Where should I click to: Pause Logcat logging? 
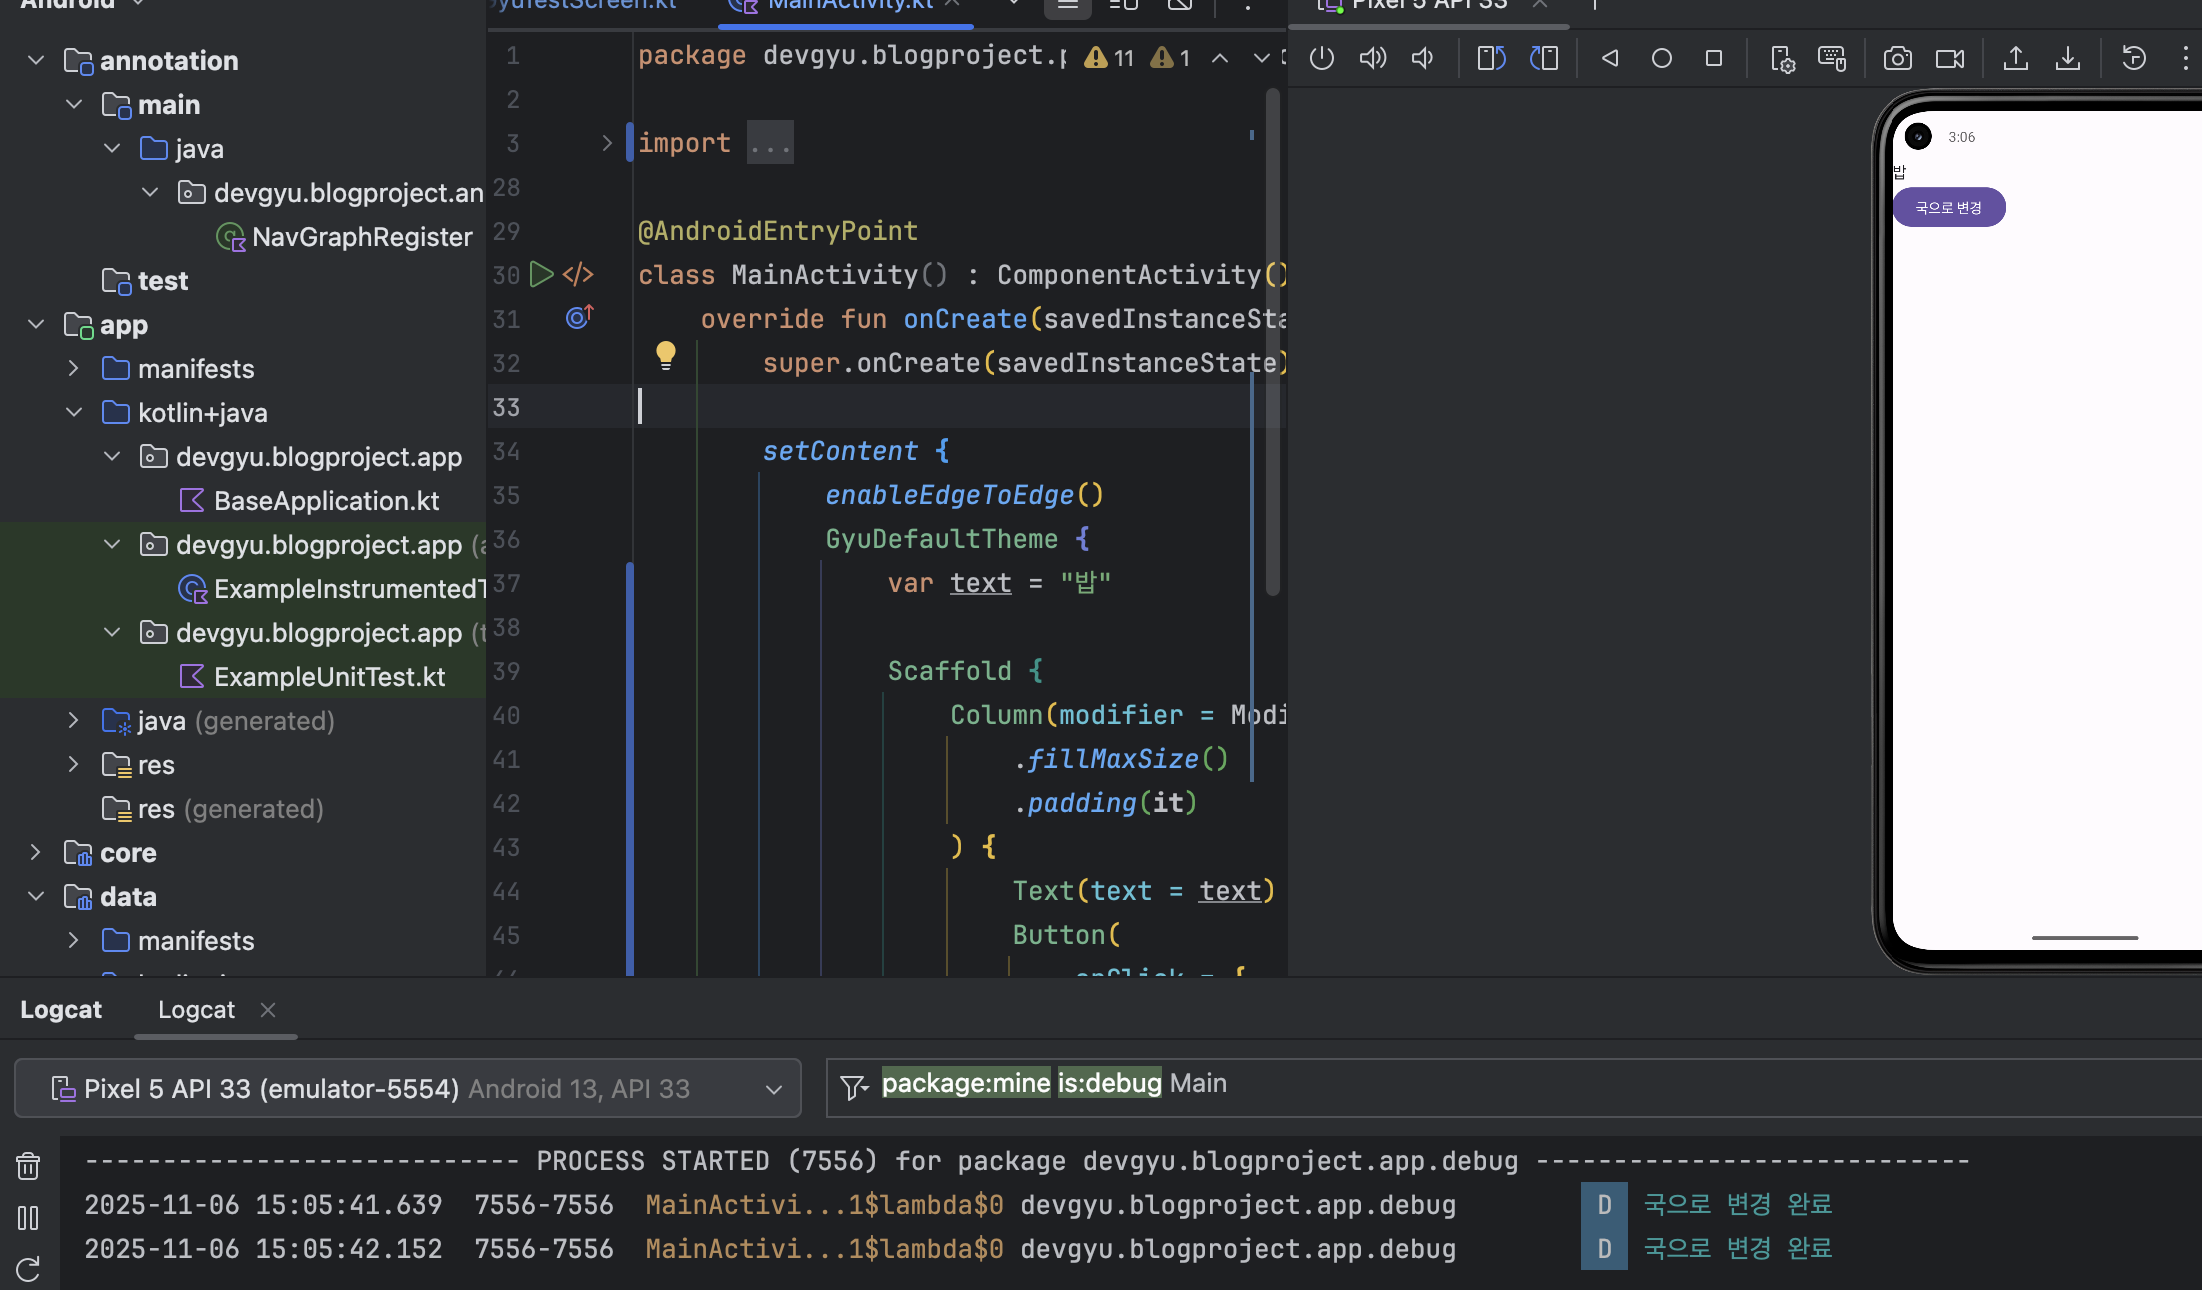(27, 1218)
